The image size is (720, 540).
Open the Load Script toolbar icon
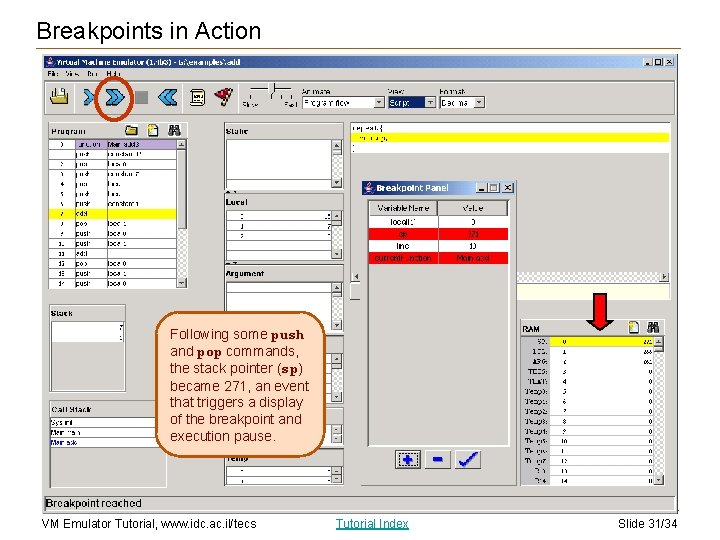pos(197,97)
